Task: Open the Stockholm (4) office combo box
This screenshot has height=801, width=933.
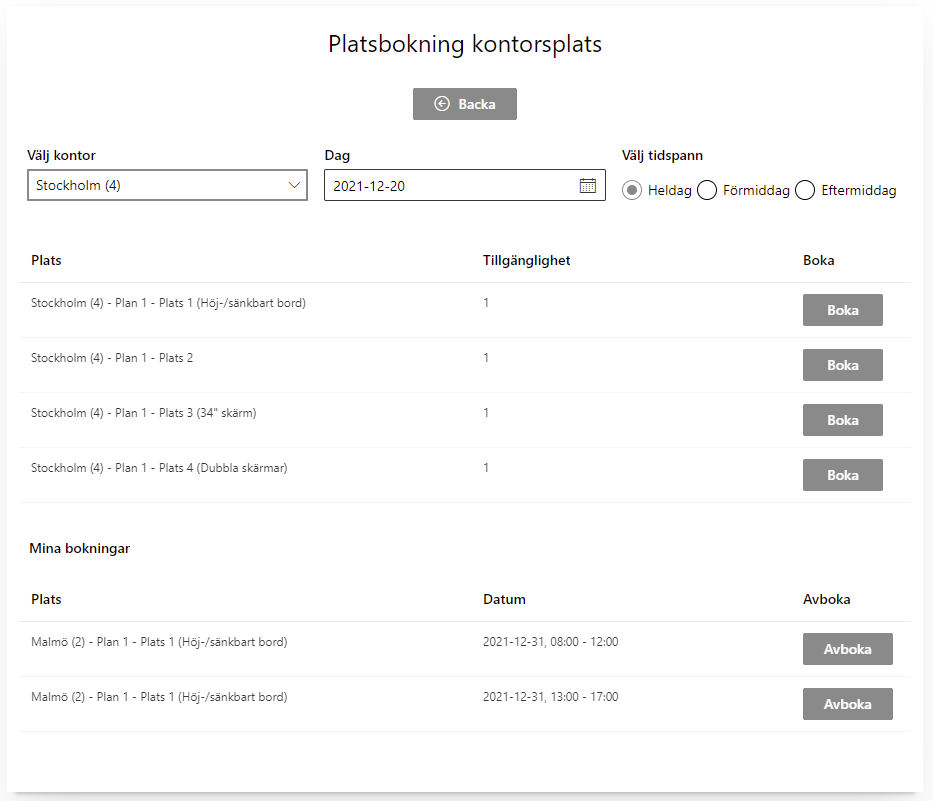Action: click(167, 185)
